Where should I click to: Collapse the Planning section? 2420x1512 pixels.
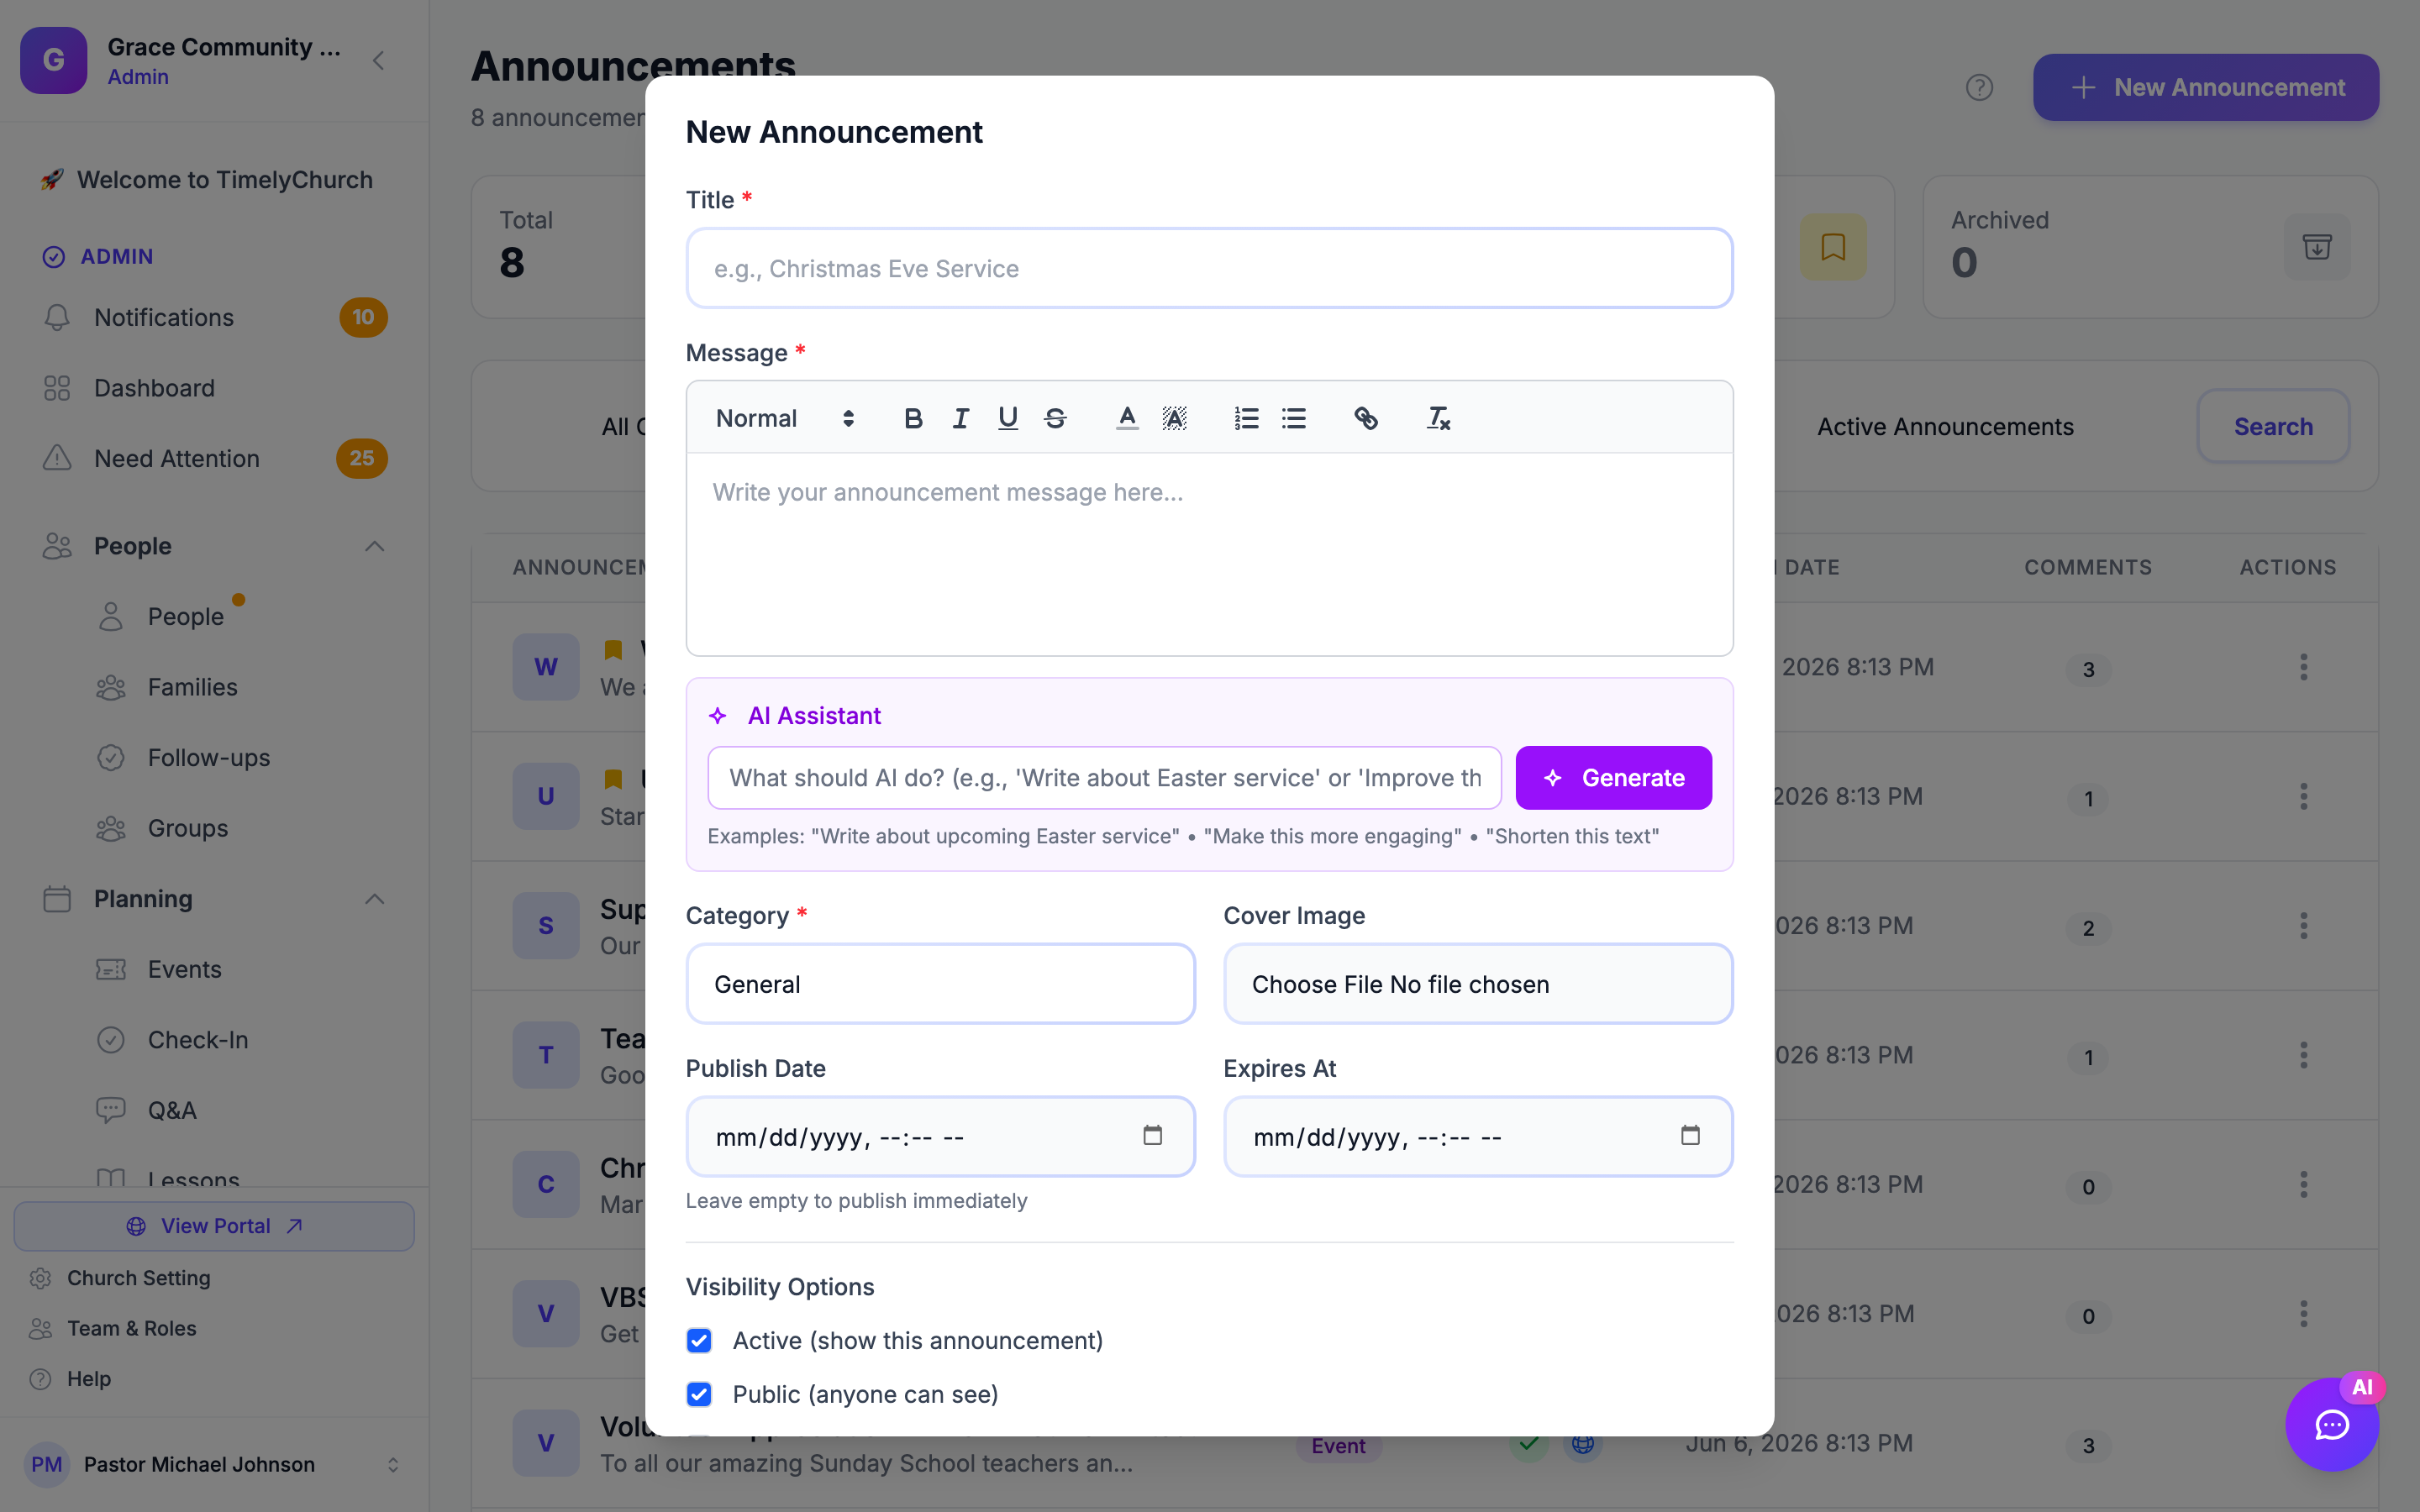coord(375,899)
